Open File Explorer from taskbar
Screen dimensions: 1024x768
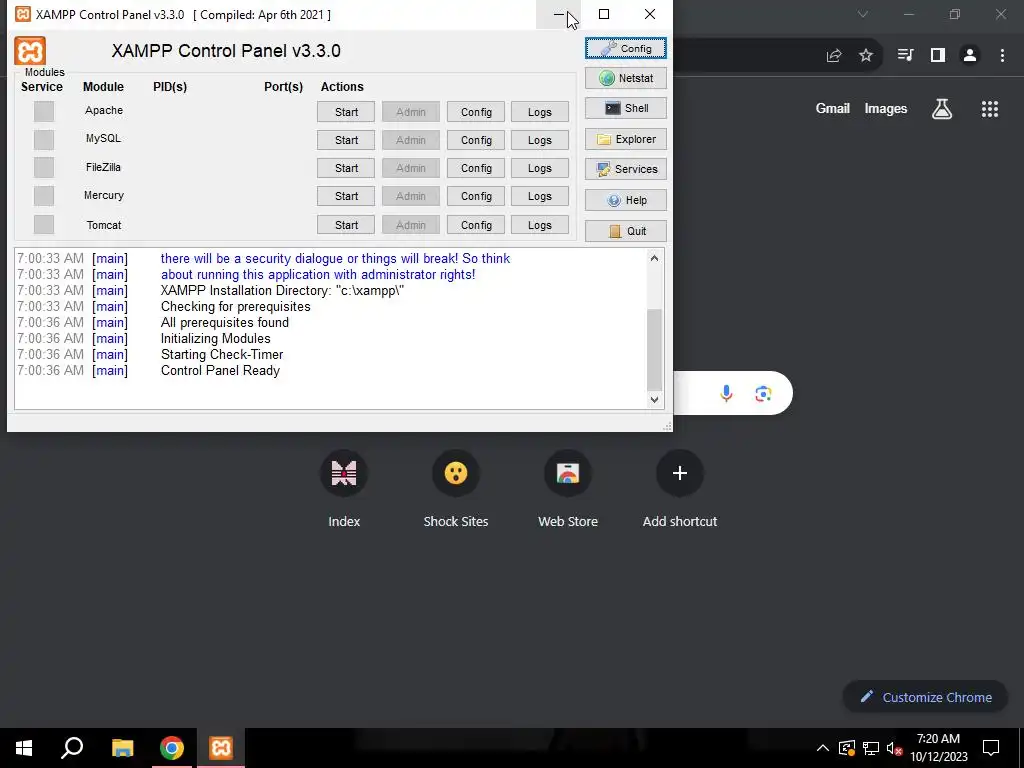[x=122, y=748]
